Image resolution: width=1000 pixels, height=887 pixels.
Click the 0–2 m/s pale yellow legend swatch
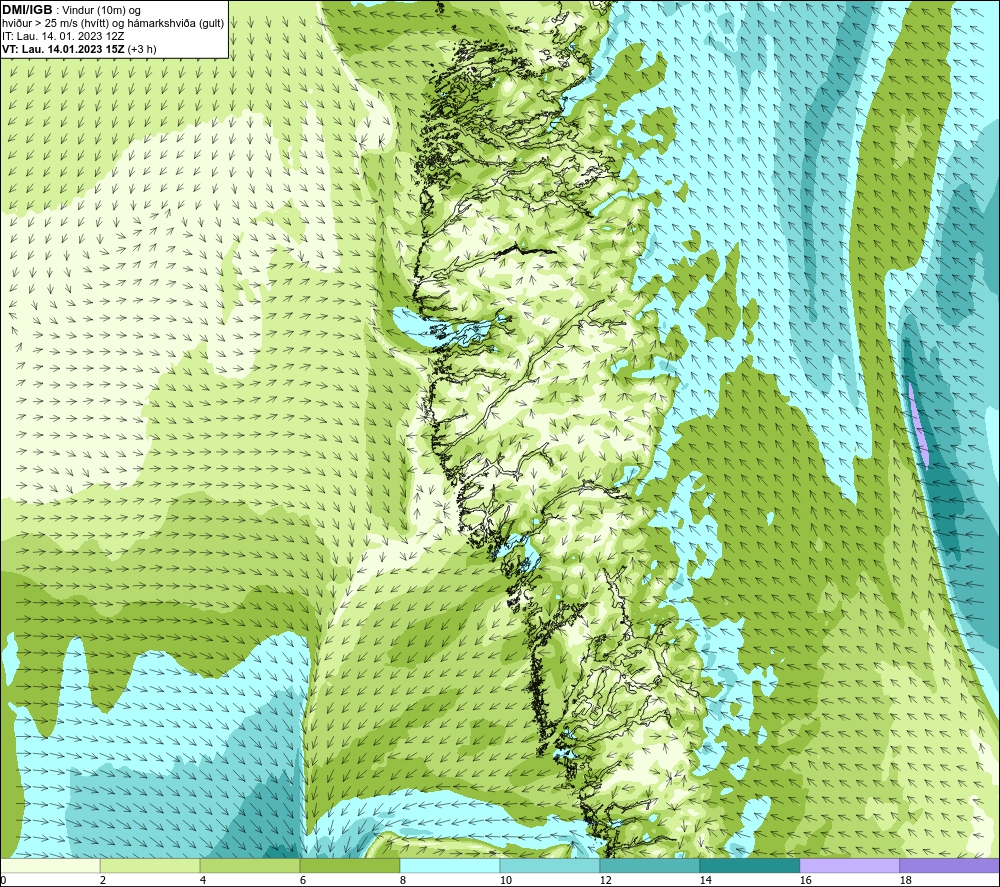pyautogui.click(x=50, y=865)
